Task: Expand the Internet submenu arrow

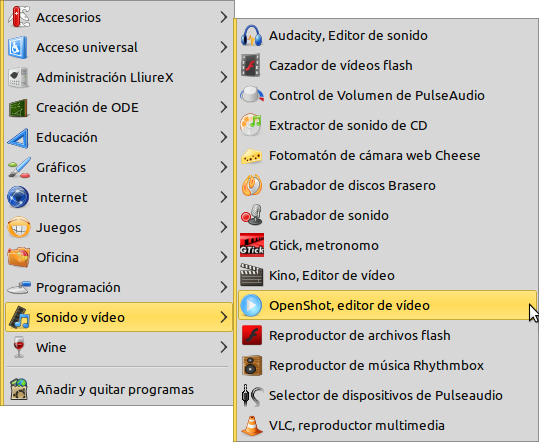Action: 224,197
